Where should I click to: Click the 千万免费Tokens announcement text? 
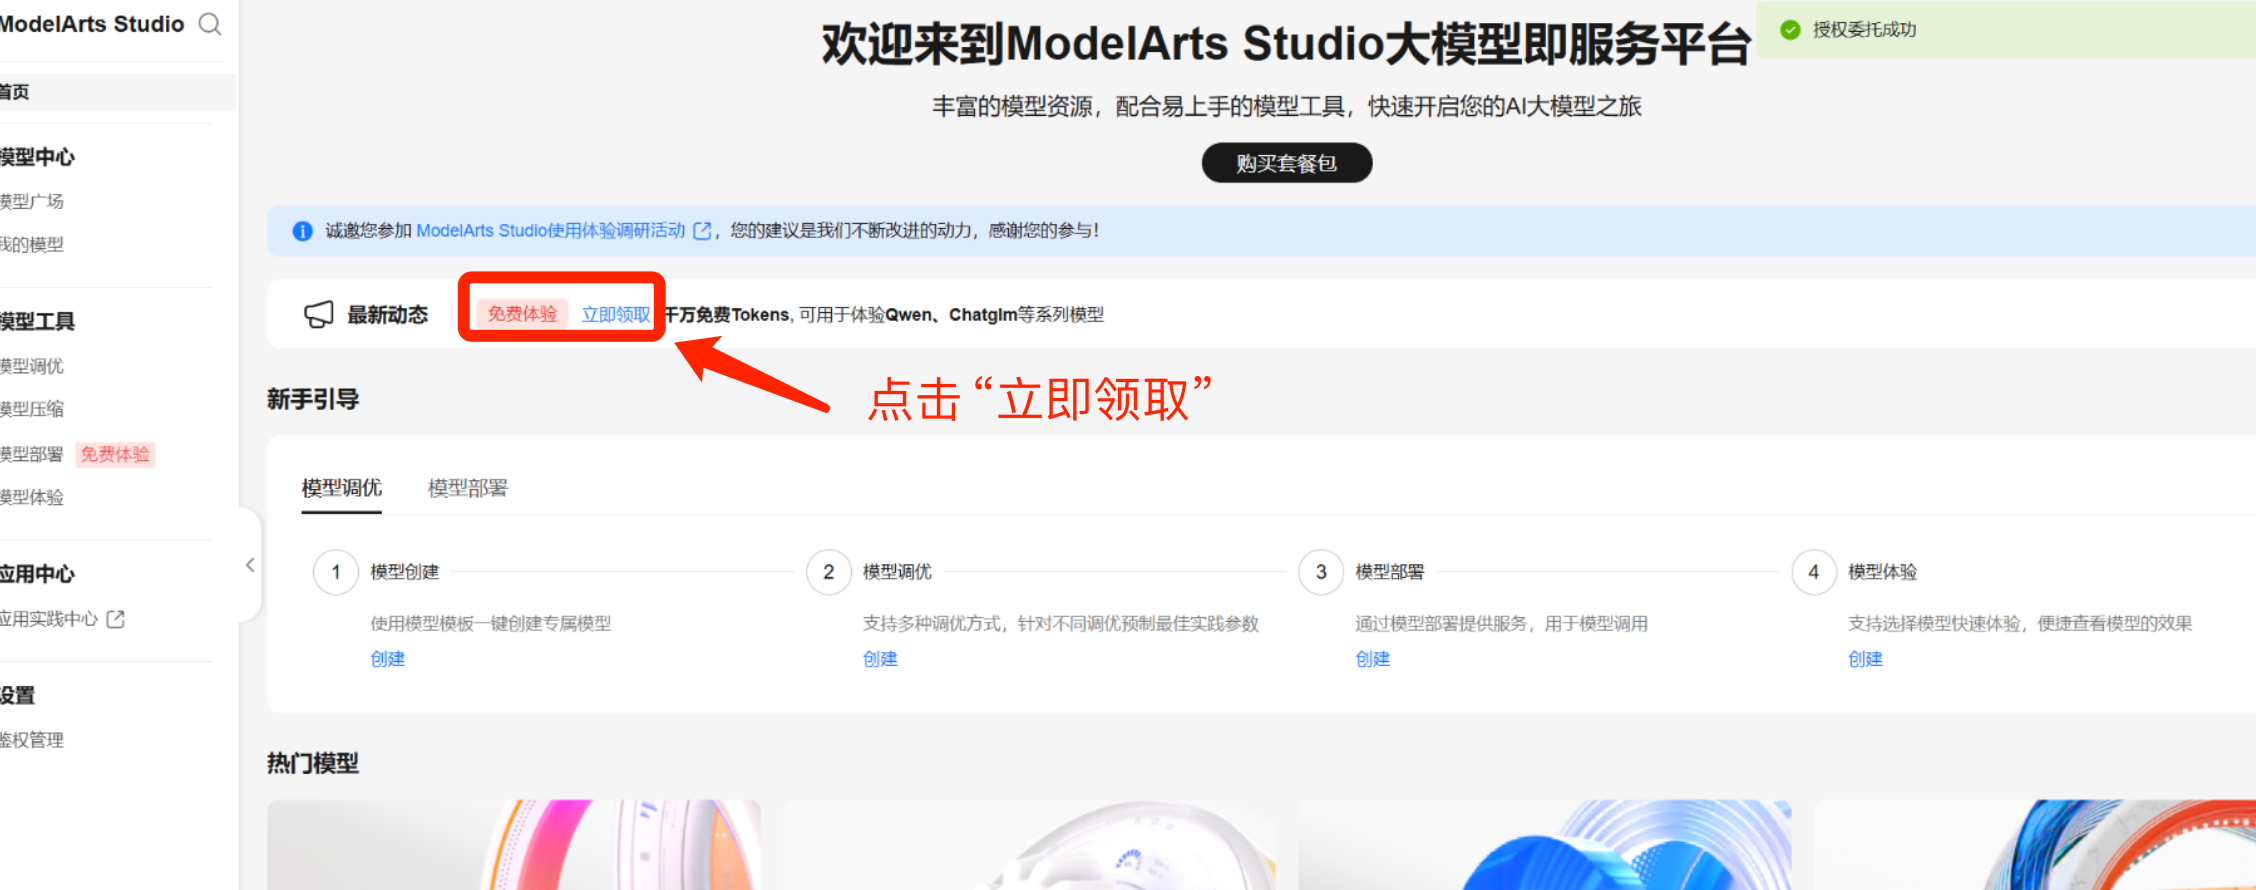885,315
